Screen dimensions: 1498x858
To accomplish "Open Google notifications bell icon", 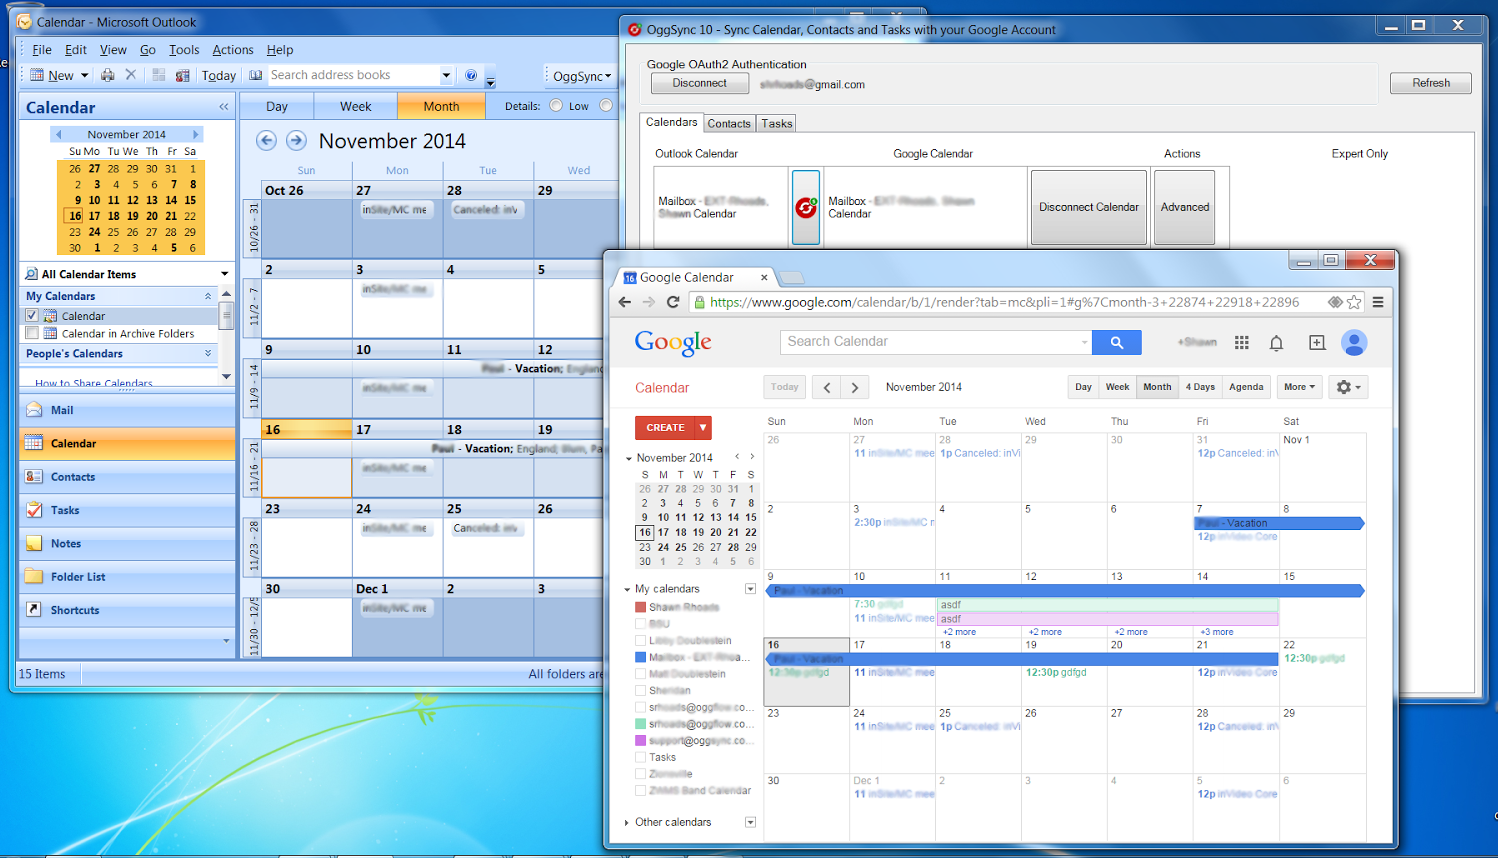I will click(1276, 343).
